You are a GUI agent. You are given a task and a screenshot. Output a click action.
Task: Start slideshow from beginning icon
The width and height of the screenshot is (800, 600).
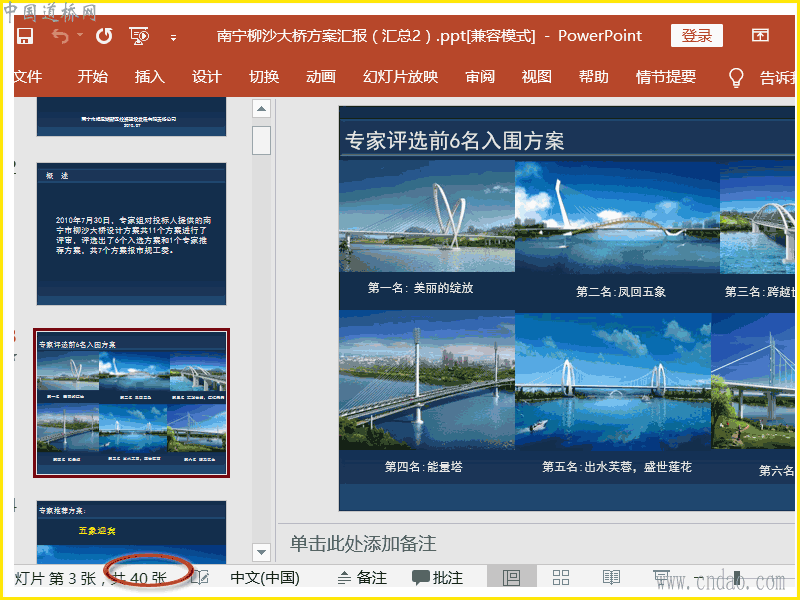[x=139, y=36]
